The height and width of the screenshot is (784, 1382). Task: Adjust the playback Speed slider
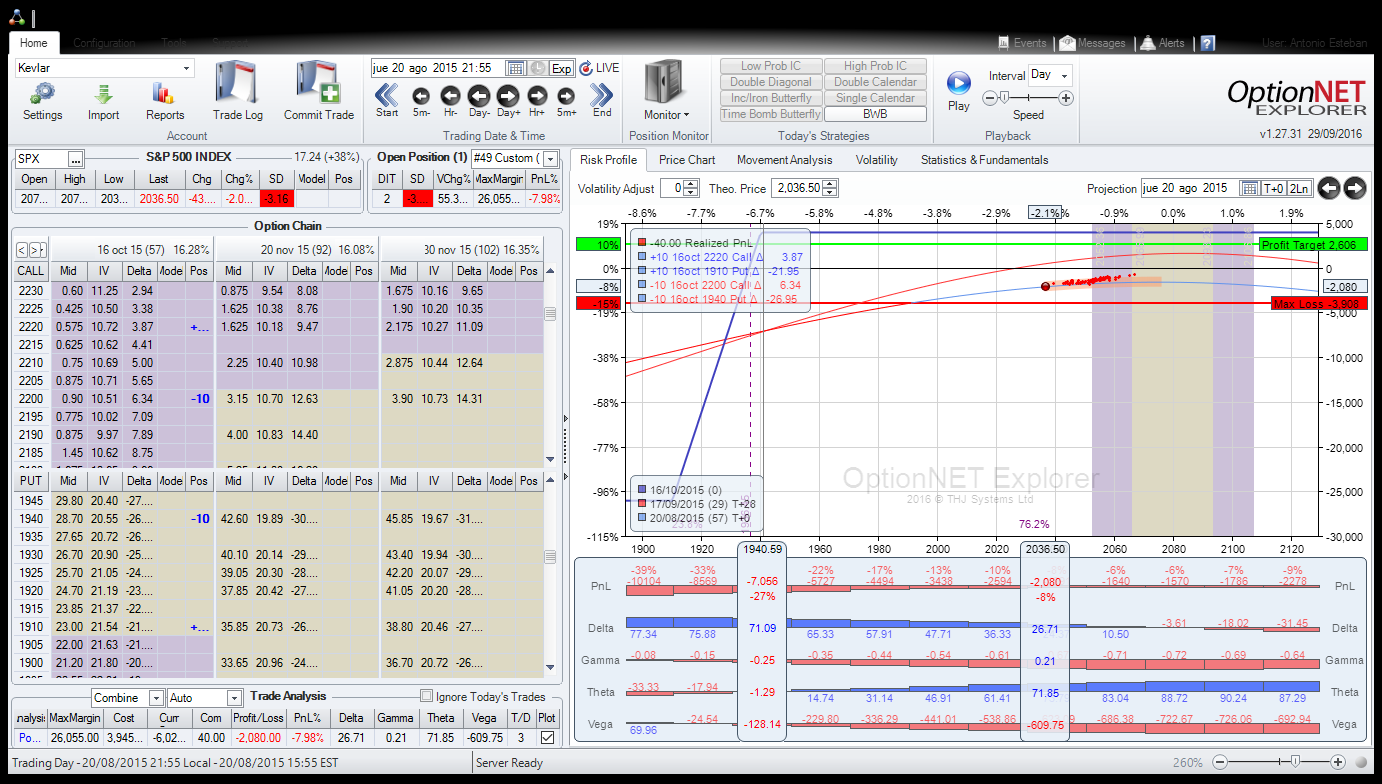click(x=1003, y=98)
